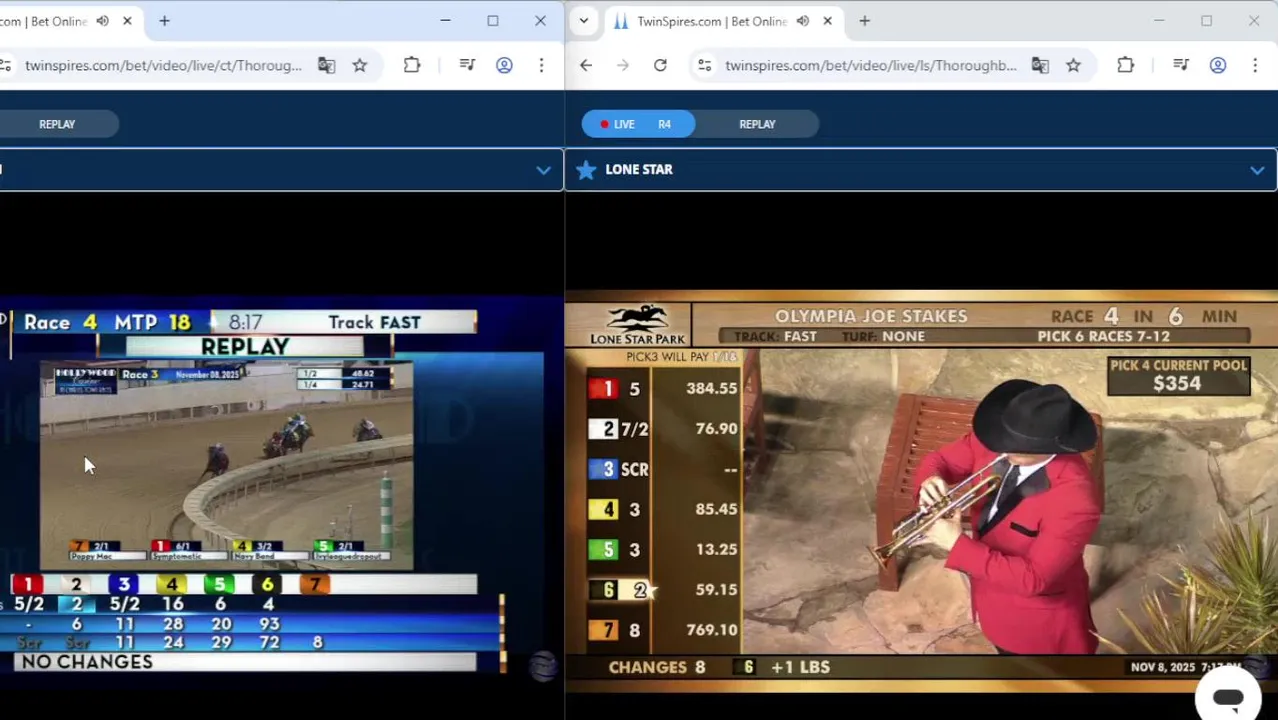The width and height of the screenshot is (1278, 720).
Task: Click the Hollywood replay video in the left window
Action: point(226,466)
